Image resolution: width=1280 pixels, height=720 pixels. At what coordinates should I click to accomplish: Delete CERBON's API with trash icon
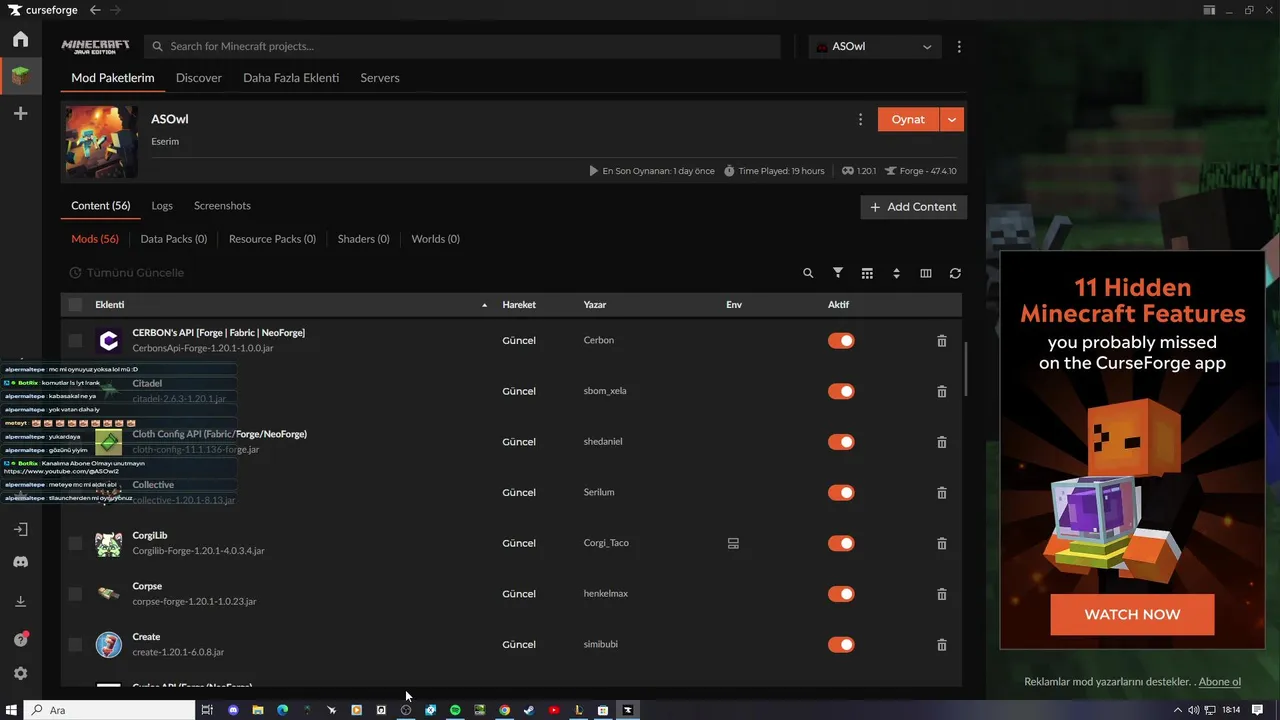pos(941,341)
